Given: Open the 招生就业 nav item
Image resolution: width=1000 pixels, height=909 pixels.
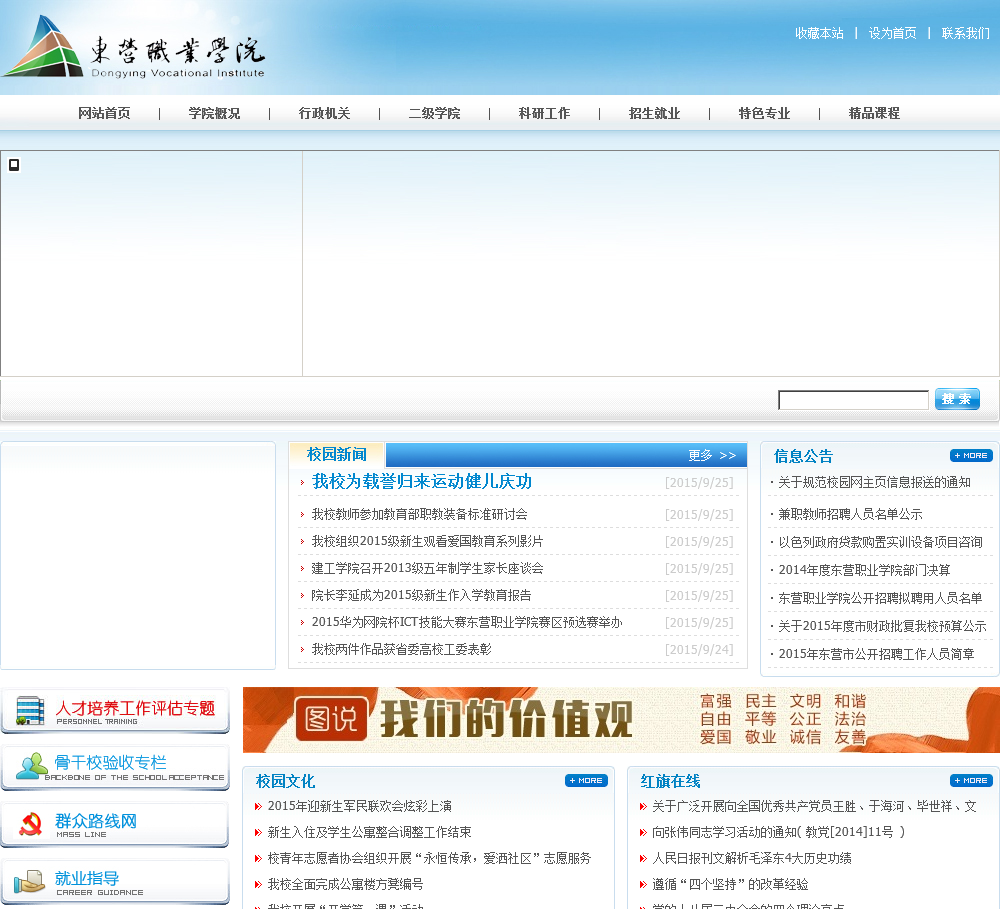Looking at the screenshot, I should point(654,114).
